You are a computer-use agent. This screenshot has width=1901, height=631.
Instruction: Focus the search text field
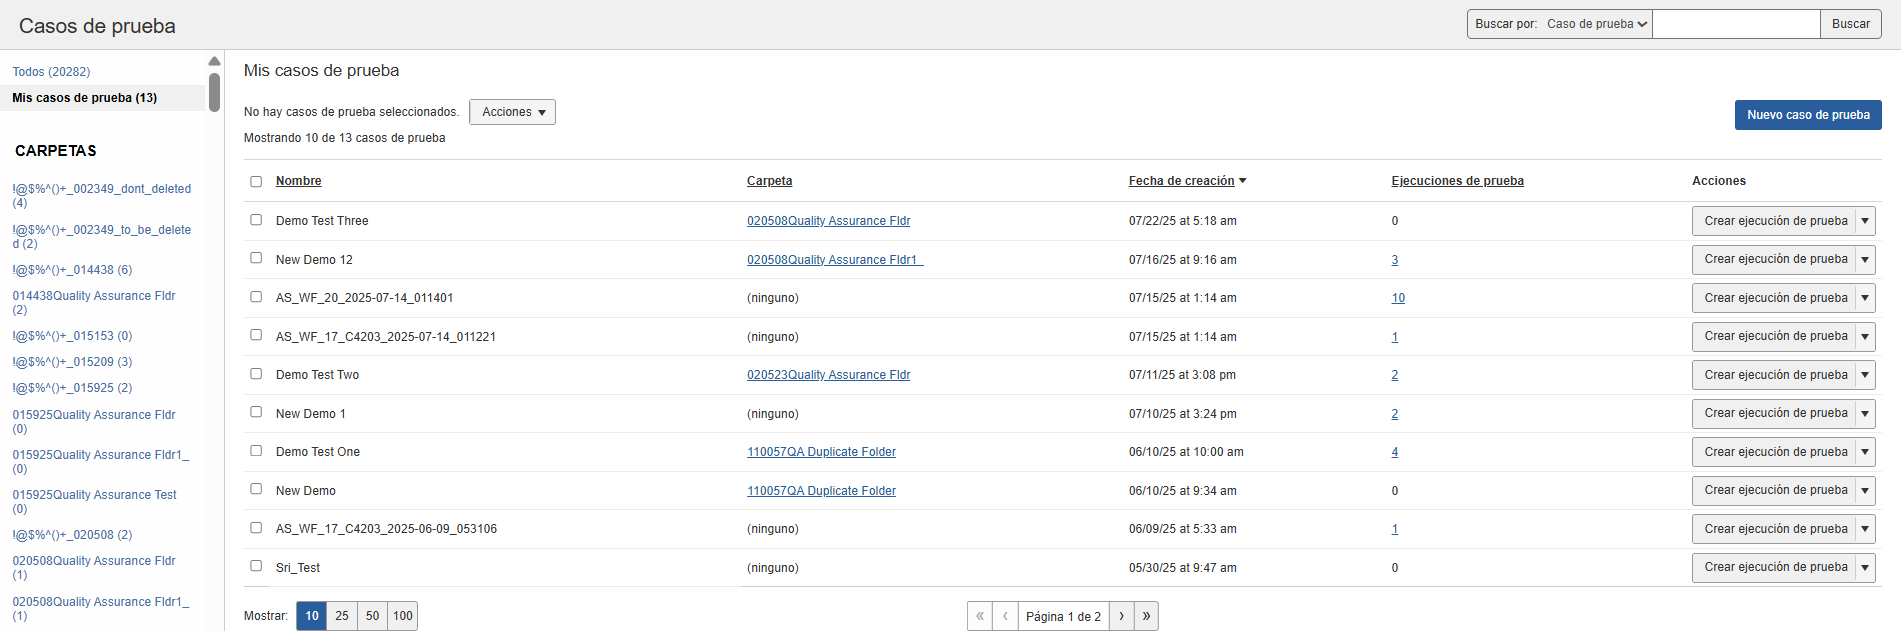click(x=1736, y=24)
